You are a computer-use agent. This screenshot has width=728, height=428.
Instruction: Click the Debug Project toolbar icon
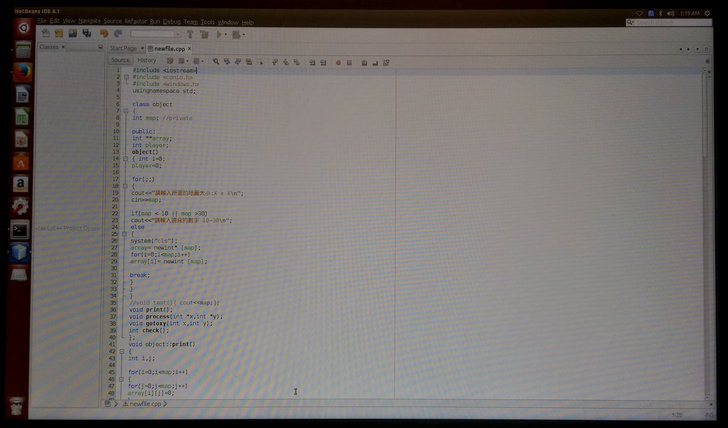(x=236, y=34)
